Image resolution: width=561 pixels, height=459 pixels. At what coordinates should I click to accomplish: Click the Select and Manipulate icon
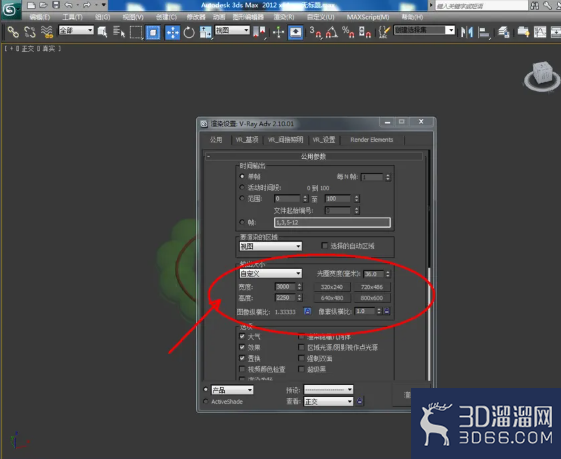[278, 33]
